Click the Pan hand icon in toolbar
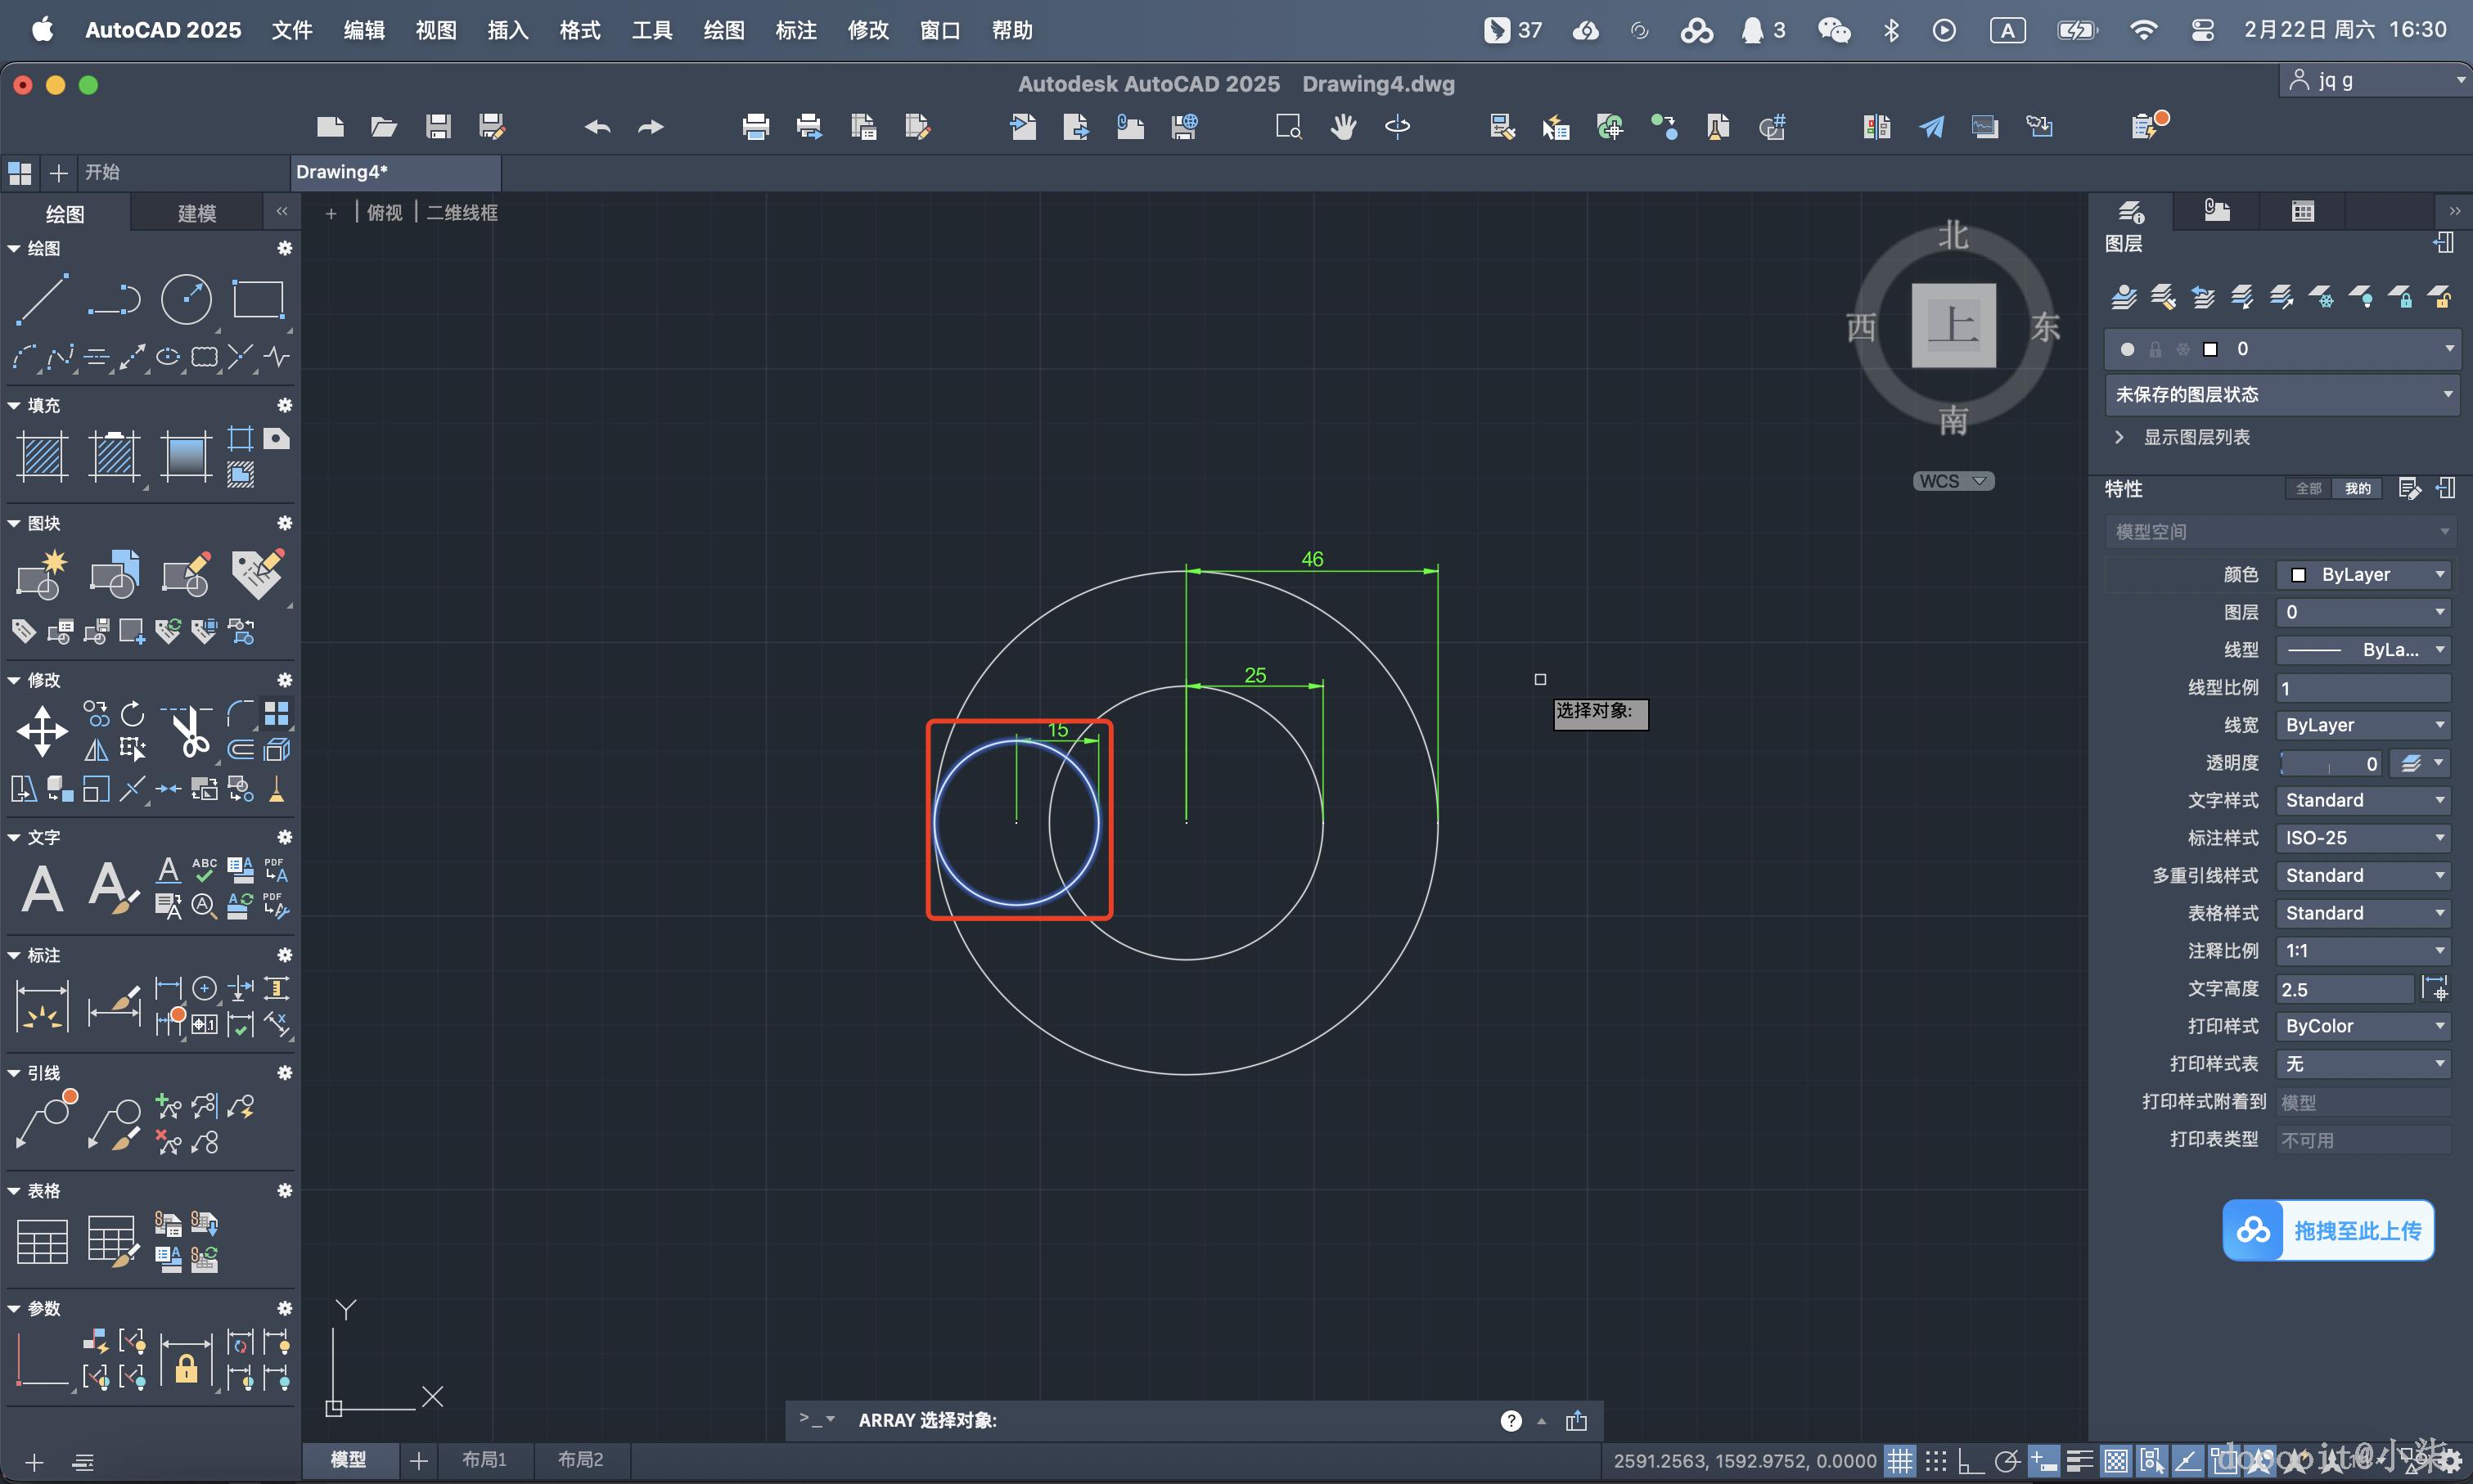This screenshot has height=1484, width=2473. tap(1343, 127)
